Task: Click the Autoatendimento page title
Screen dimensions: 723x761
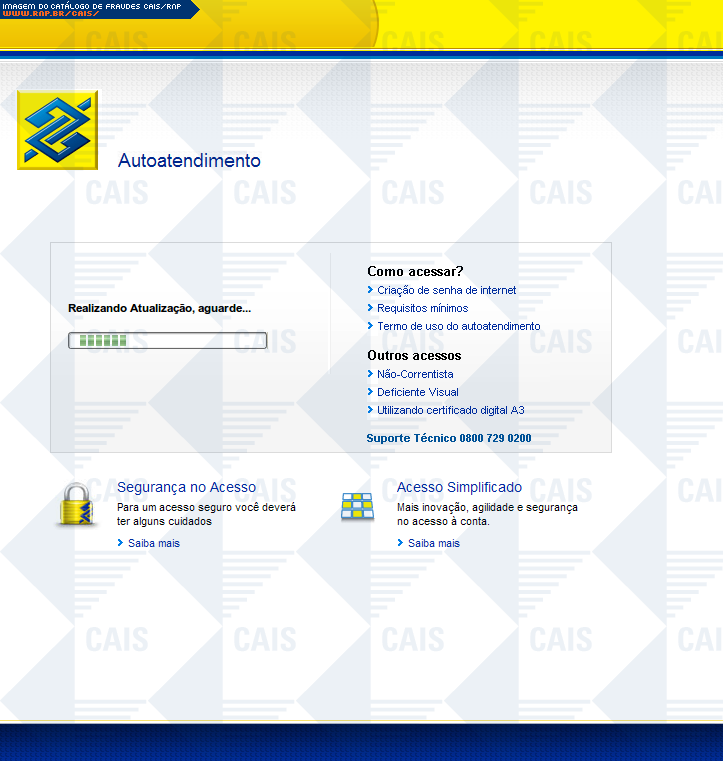Action: (189, 161)
